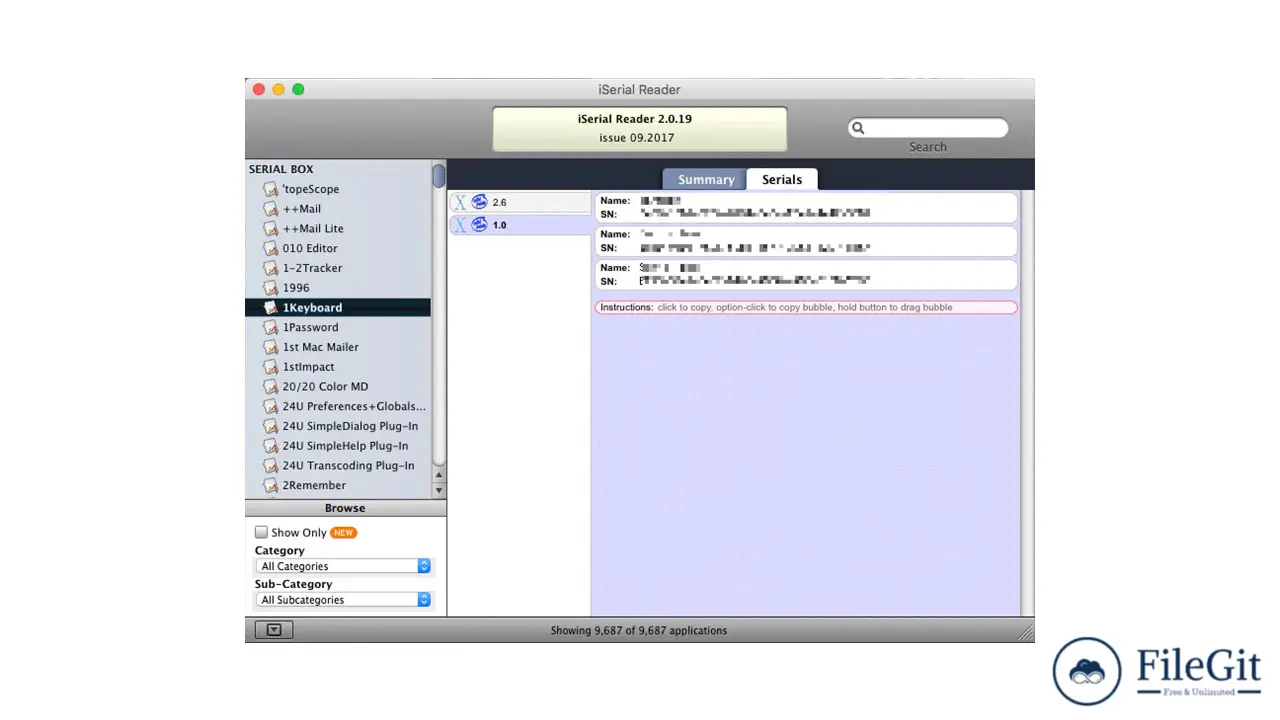Click the app list scrollbar thumb

439,175
